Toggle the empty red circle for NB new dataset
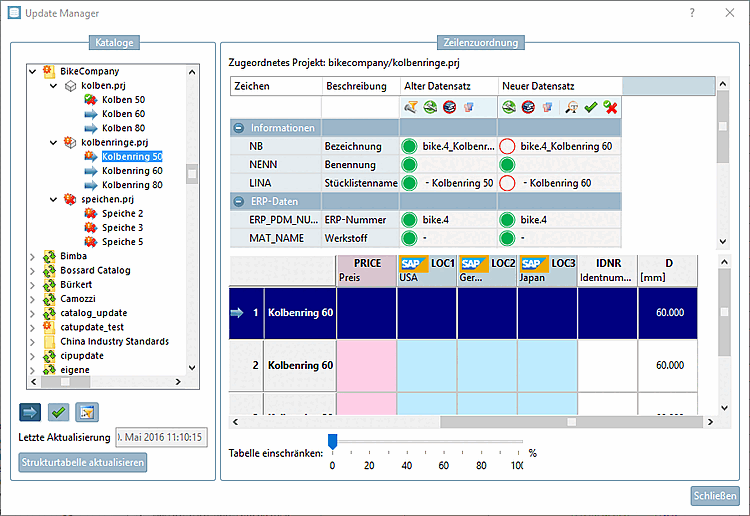 pyautogui.click(x=508, y=146)
